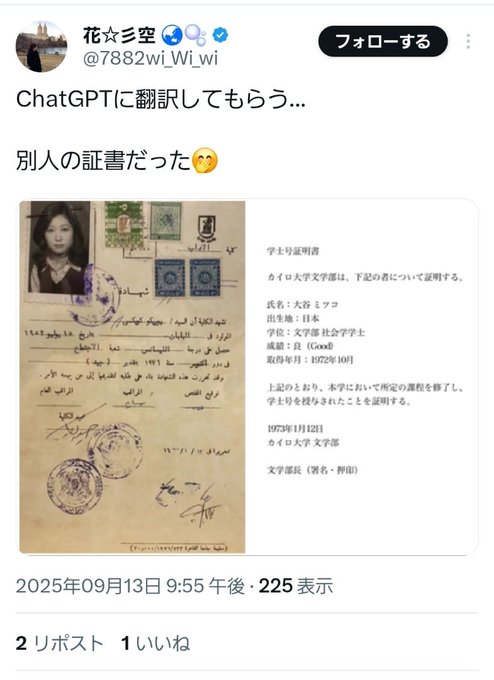The width and height of the screenshot is (494, 680).
Task: Open the 1 いいね likes list
Action: [156, 643]
